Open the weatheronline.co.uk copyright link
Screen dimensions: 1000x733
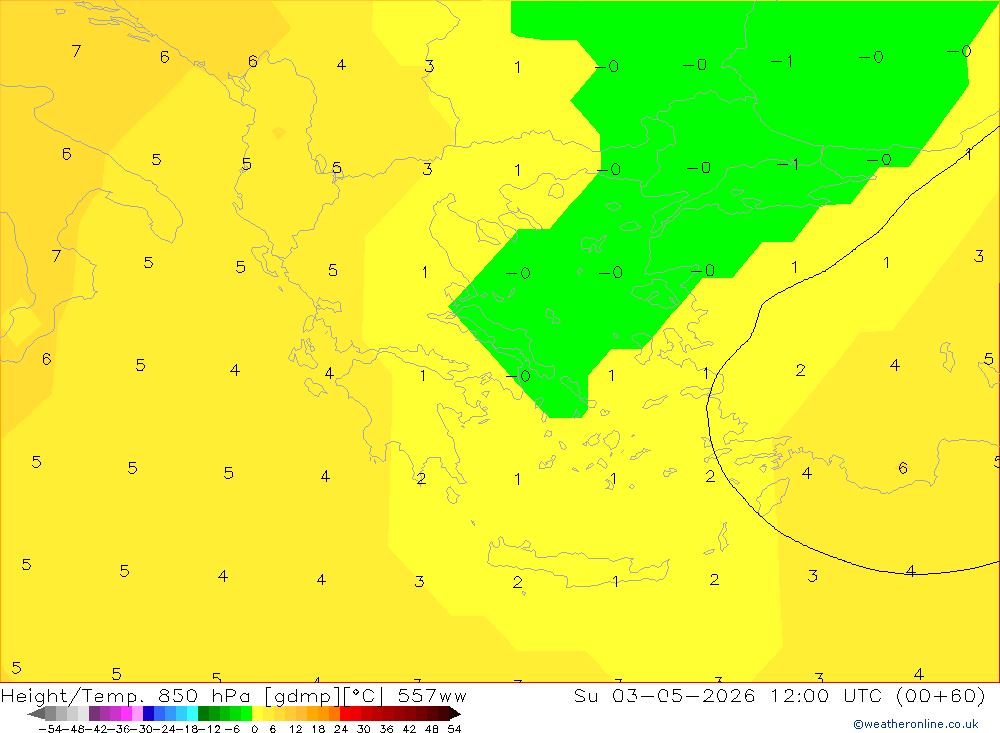pos(916,724)
